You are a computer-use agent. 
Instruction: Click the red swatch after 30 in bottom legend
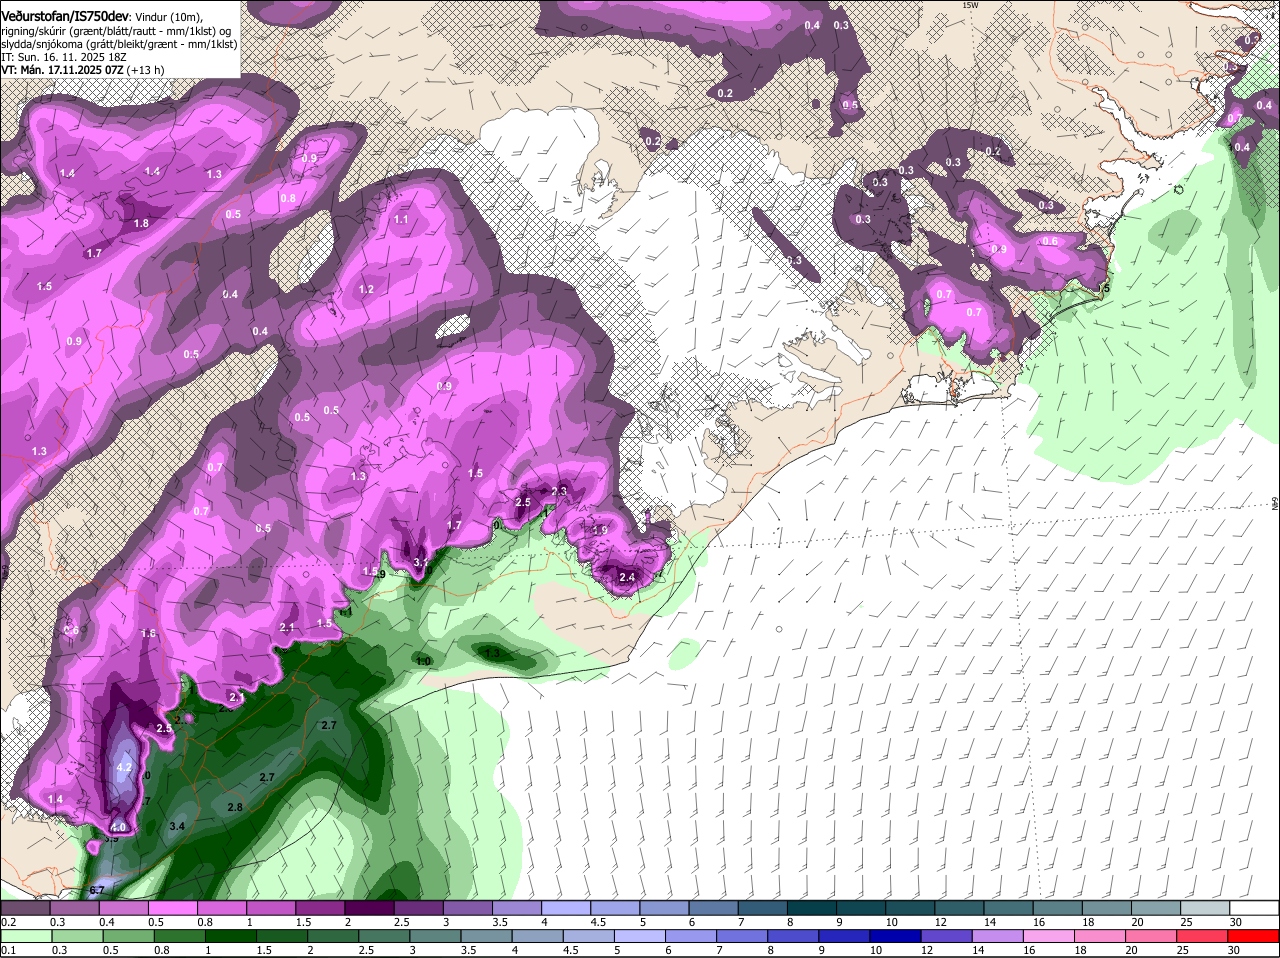point(1255,936)
